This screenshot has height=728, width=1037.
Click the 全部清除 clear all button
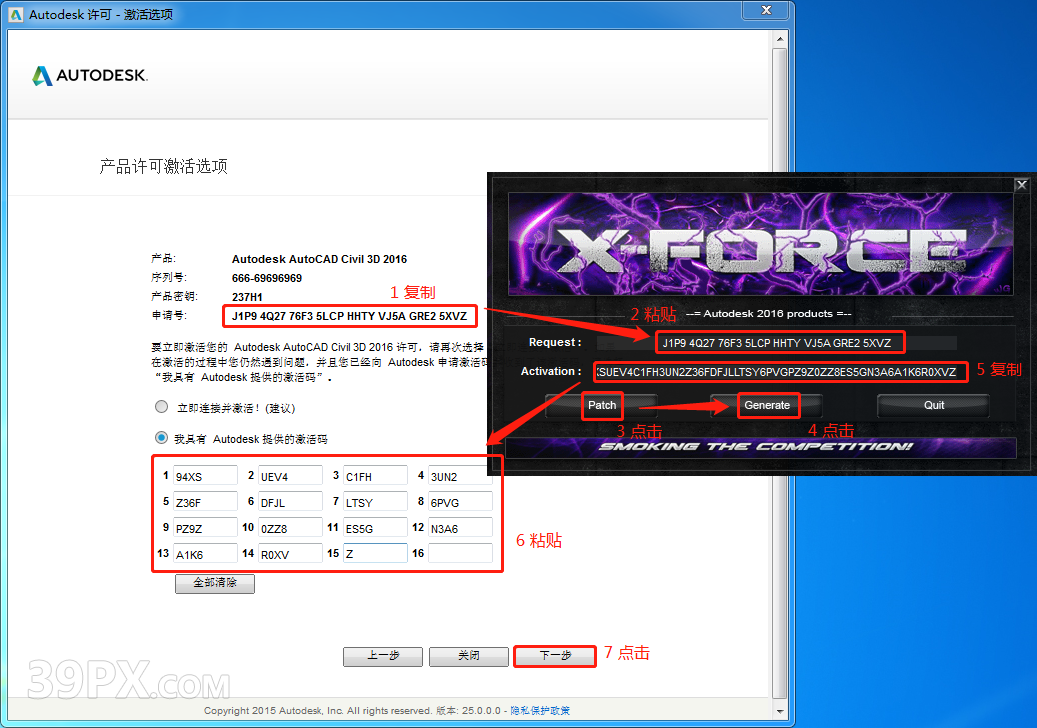tap(215, 583)
